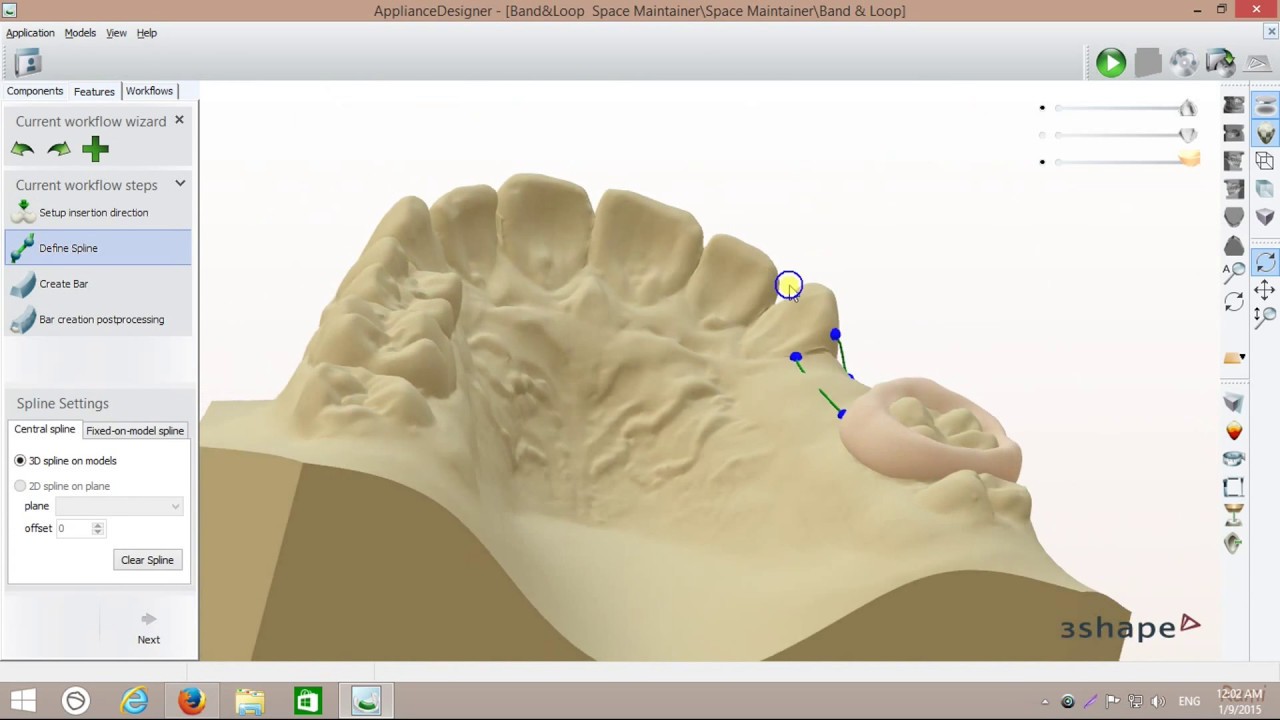Select 2D spline on plane radio button
Image resolution: width=1280 pixels, height=720 pixels.
(20, 486)
